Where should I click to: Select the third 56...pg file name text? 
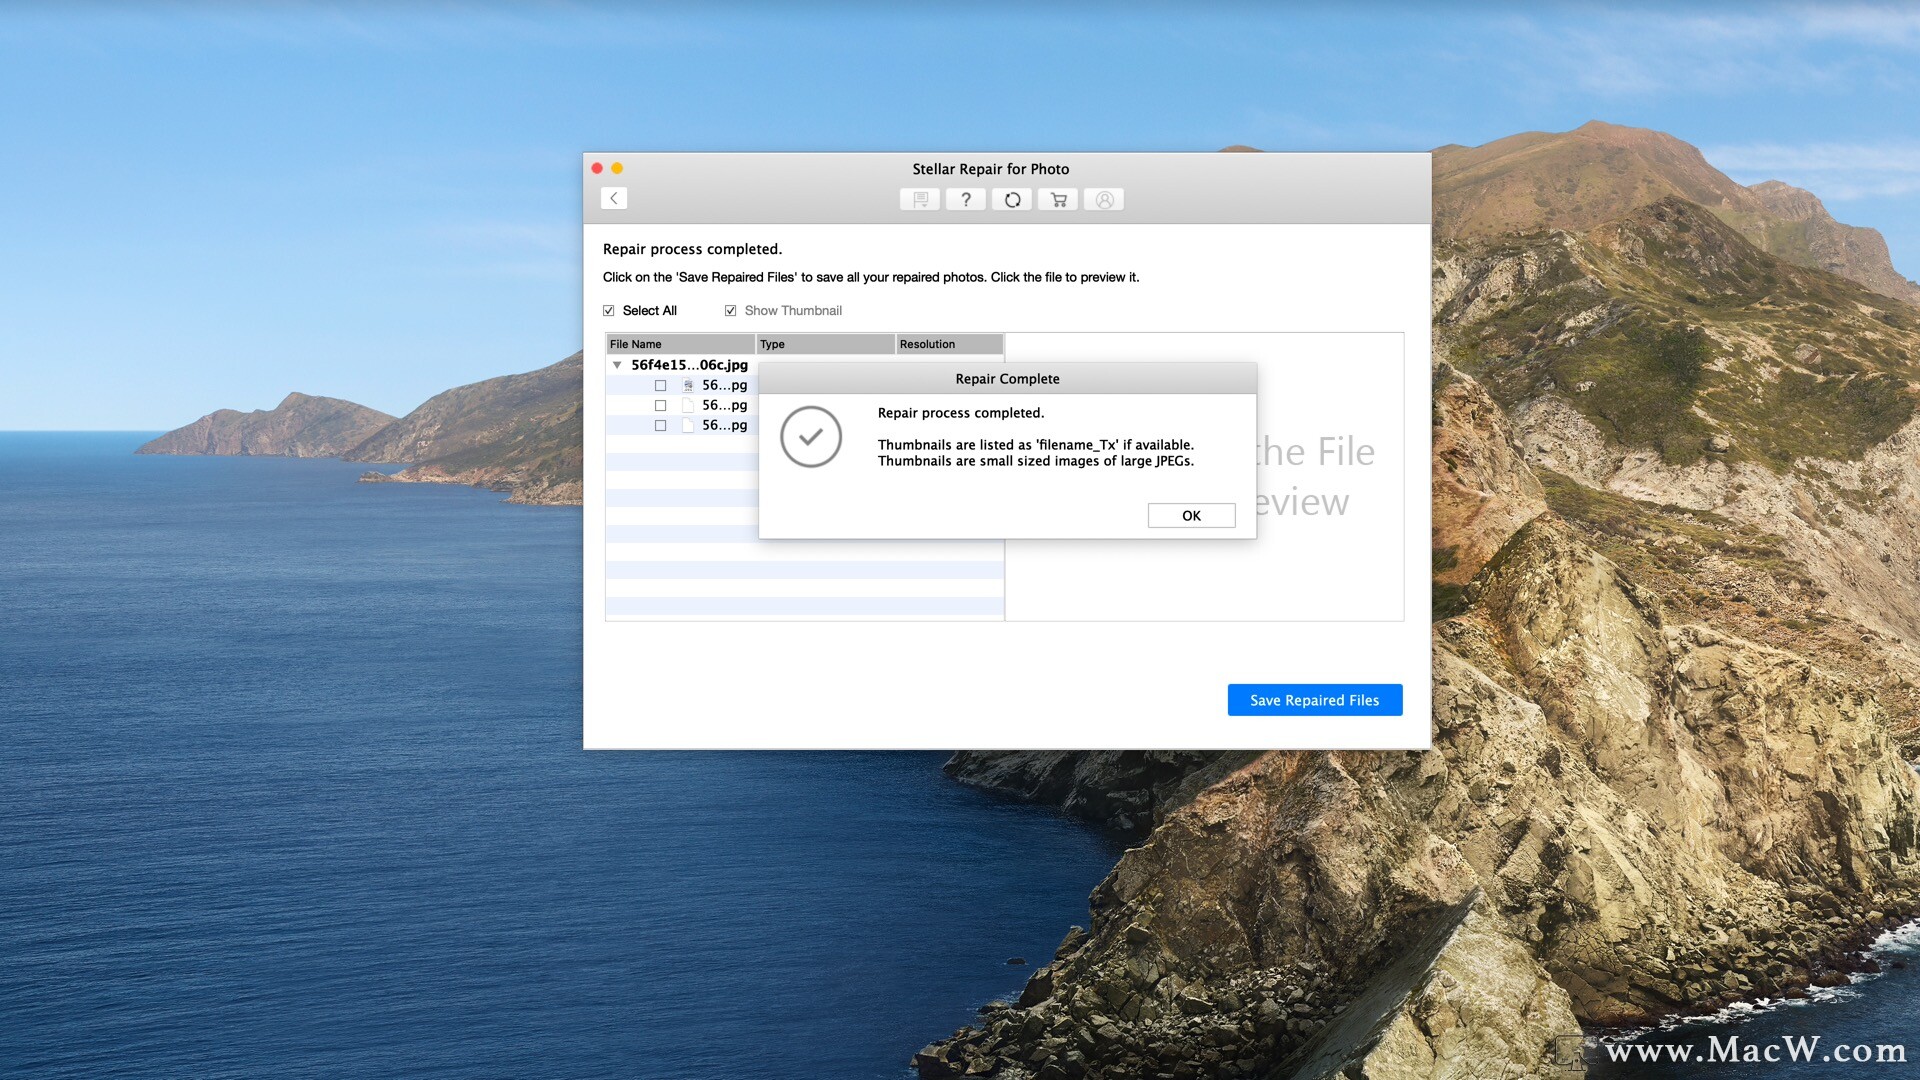point(724,425)
